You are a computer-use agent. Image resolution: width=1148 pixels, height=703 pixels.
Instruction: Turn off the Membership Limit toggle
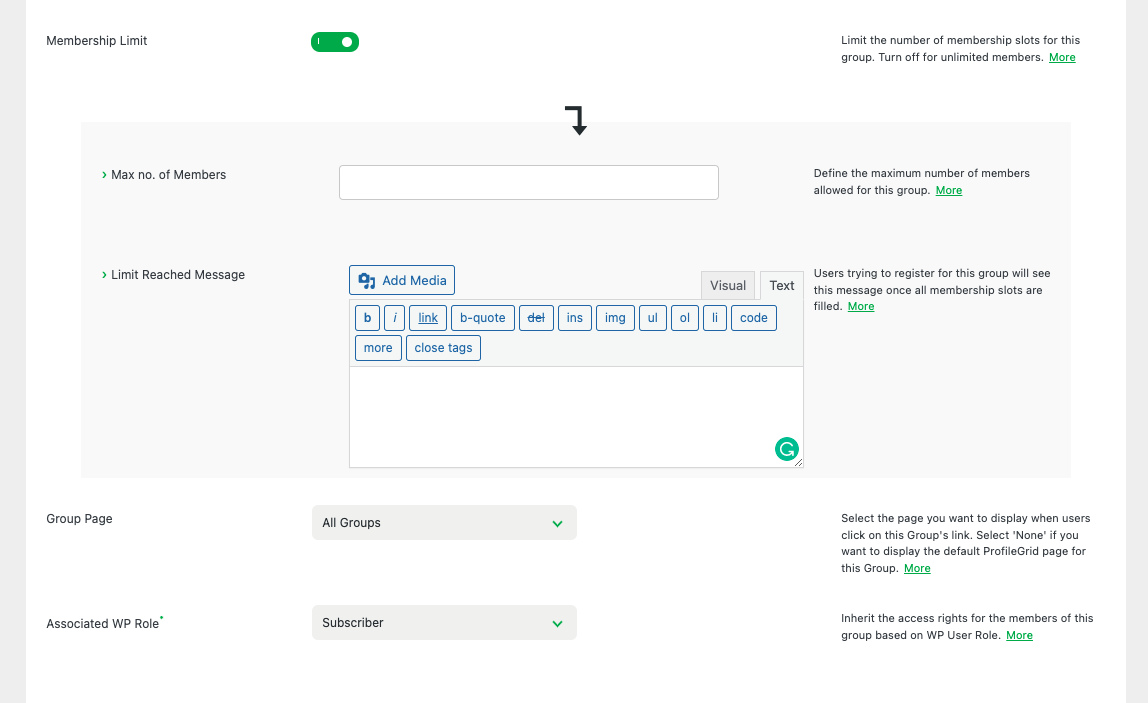[335, 42]
